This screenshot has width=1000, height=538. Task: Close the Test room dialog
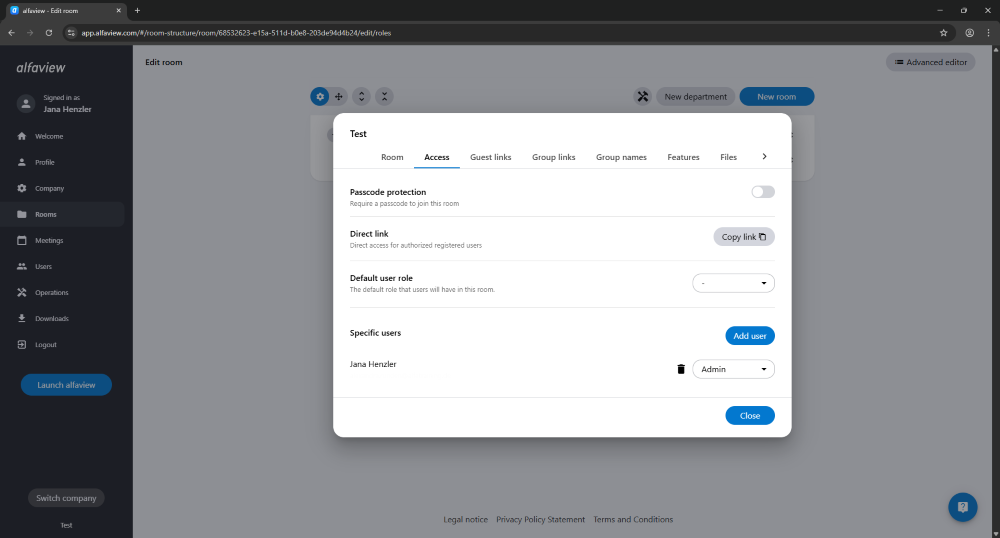tap(750, 416)
